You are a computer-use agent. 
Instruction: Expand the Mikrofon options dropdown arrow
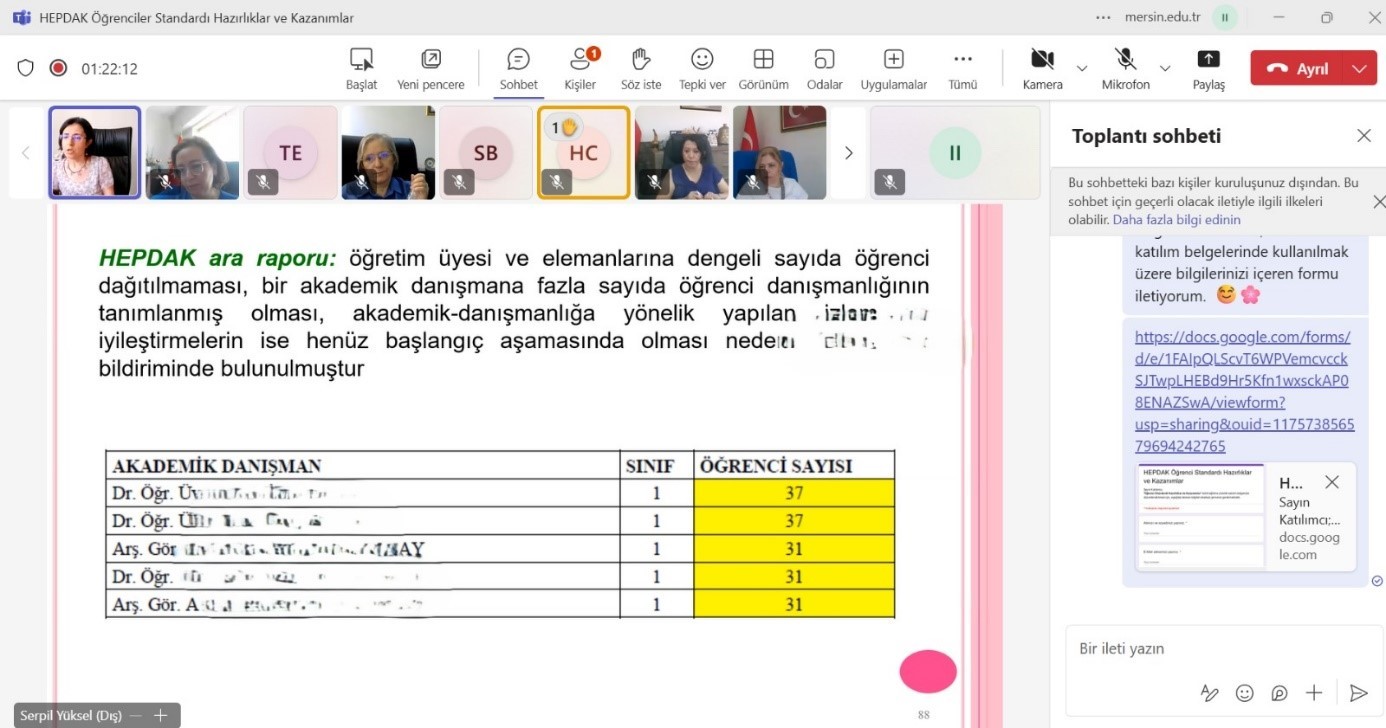1164,68
